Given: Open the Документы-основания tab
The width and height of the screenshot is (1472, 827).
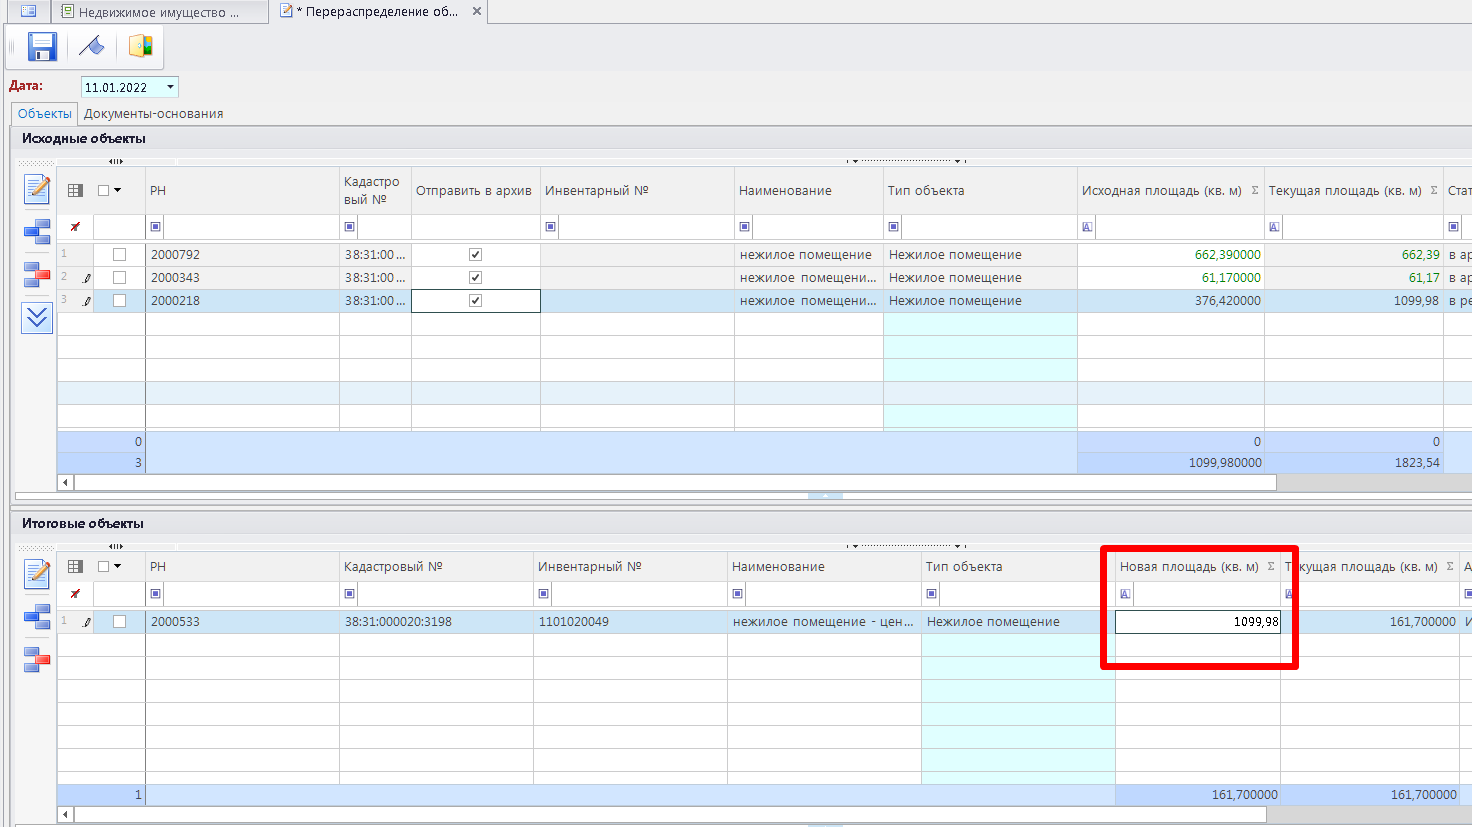Looking at the screenshot, I should pos(153,113).
